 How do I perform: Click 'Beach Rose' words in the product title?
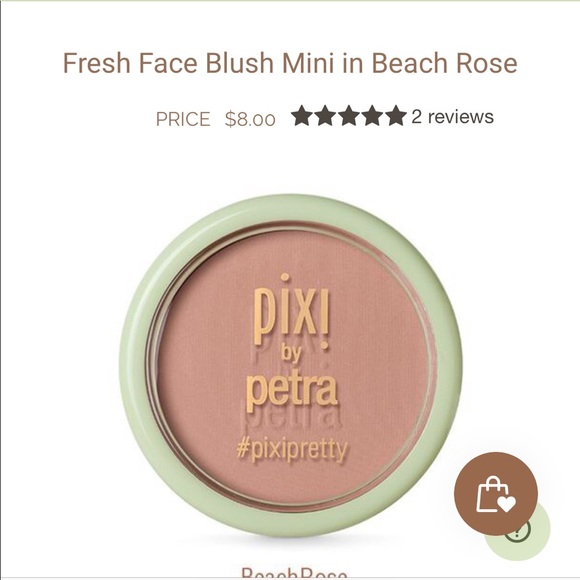[444, 63]
